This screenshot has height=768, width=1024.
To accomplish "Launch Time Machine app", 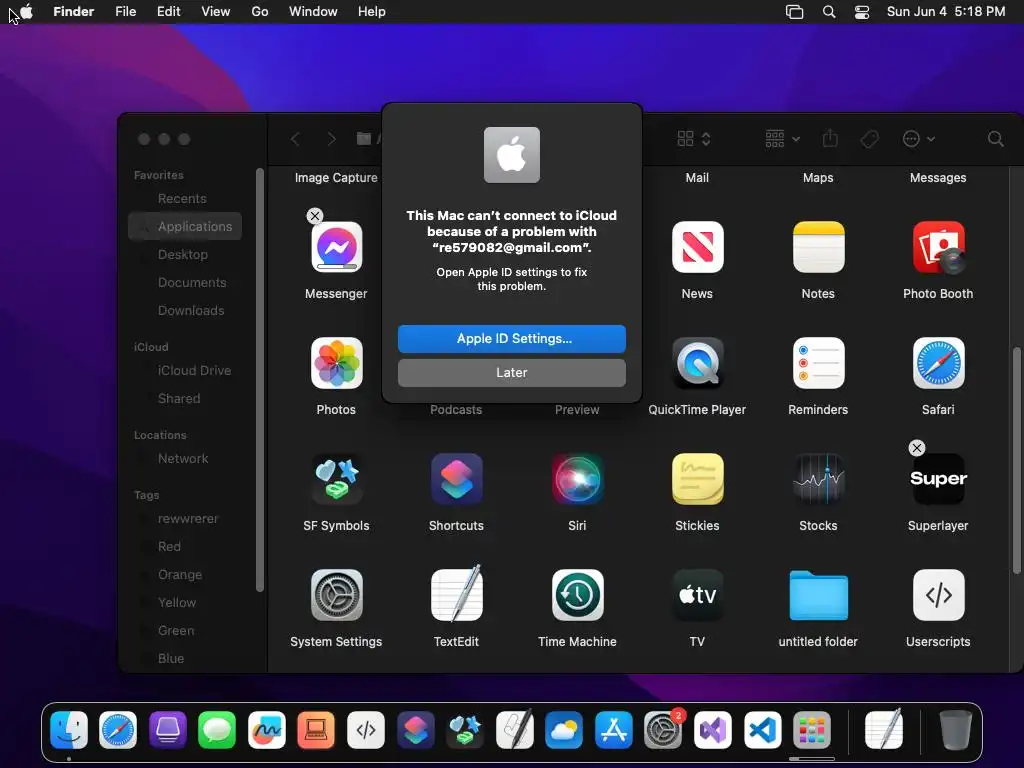I will click(577, 595).
